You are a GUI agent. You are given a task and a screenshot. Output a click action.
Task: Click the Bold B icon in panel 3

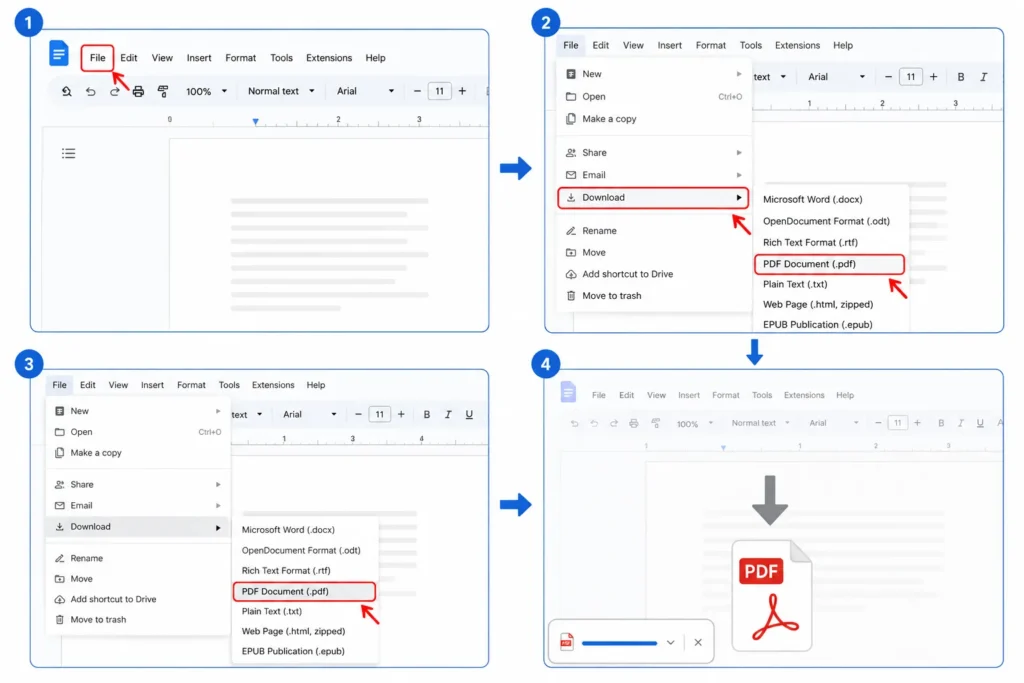pos(426,415)
